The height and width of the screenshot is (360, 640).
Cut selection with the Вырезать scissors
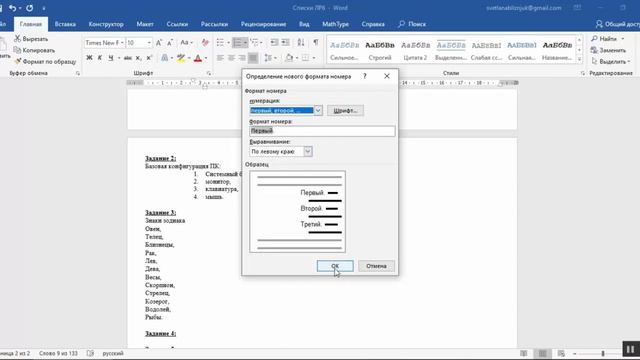[31, 39]
